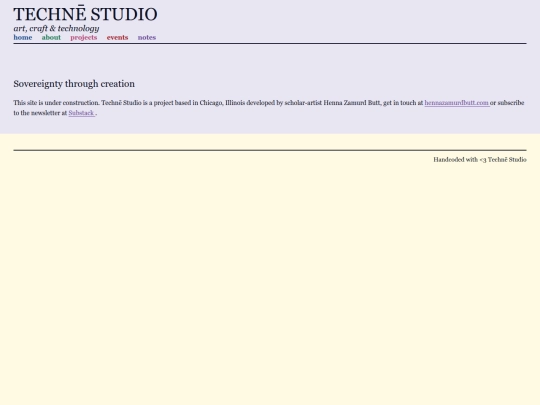Go to the about page

click(51, 38)
